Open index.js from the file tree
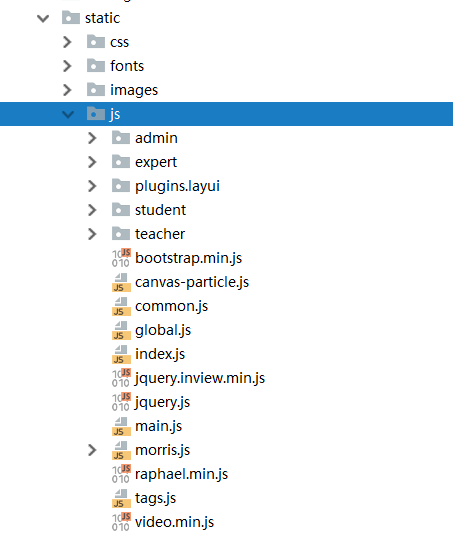Screen dimensions: 453x535 [x=160, y=354]
